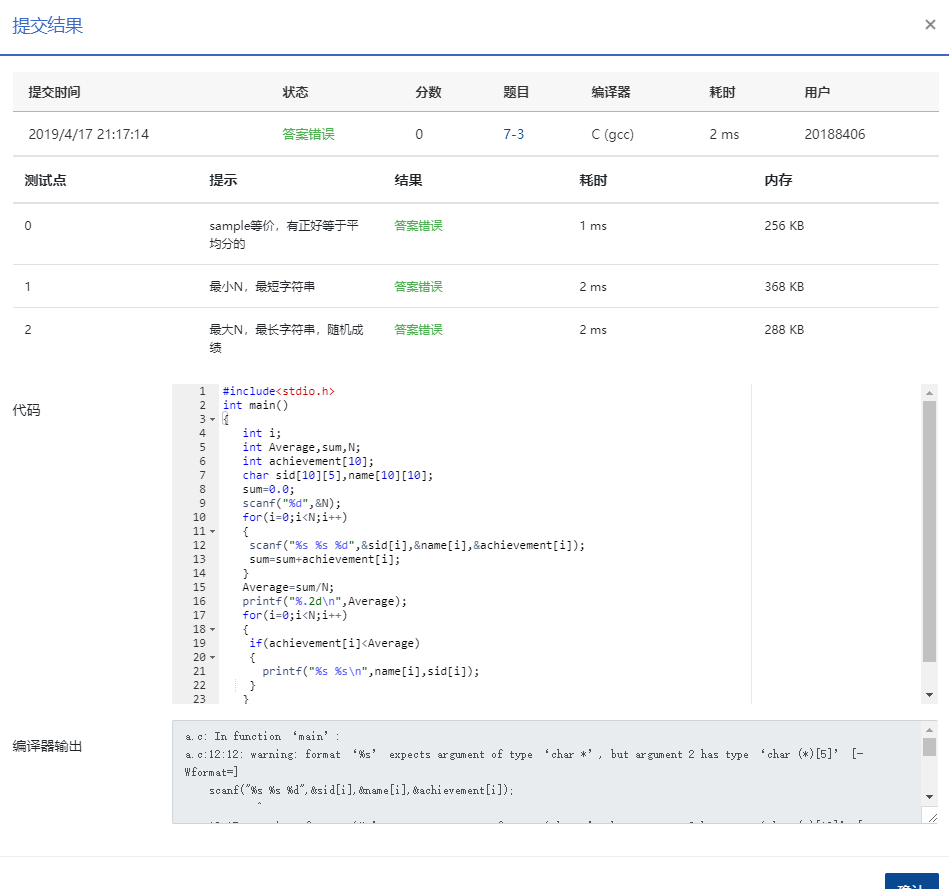Collapse code fold arrow at line 3
This screenshot has width=949, height=889.
pos(212,420)
